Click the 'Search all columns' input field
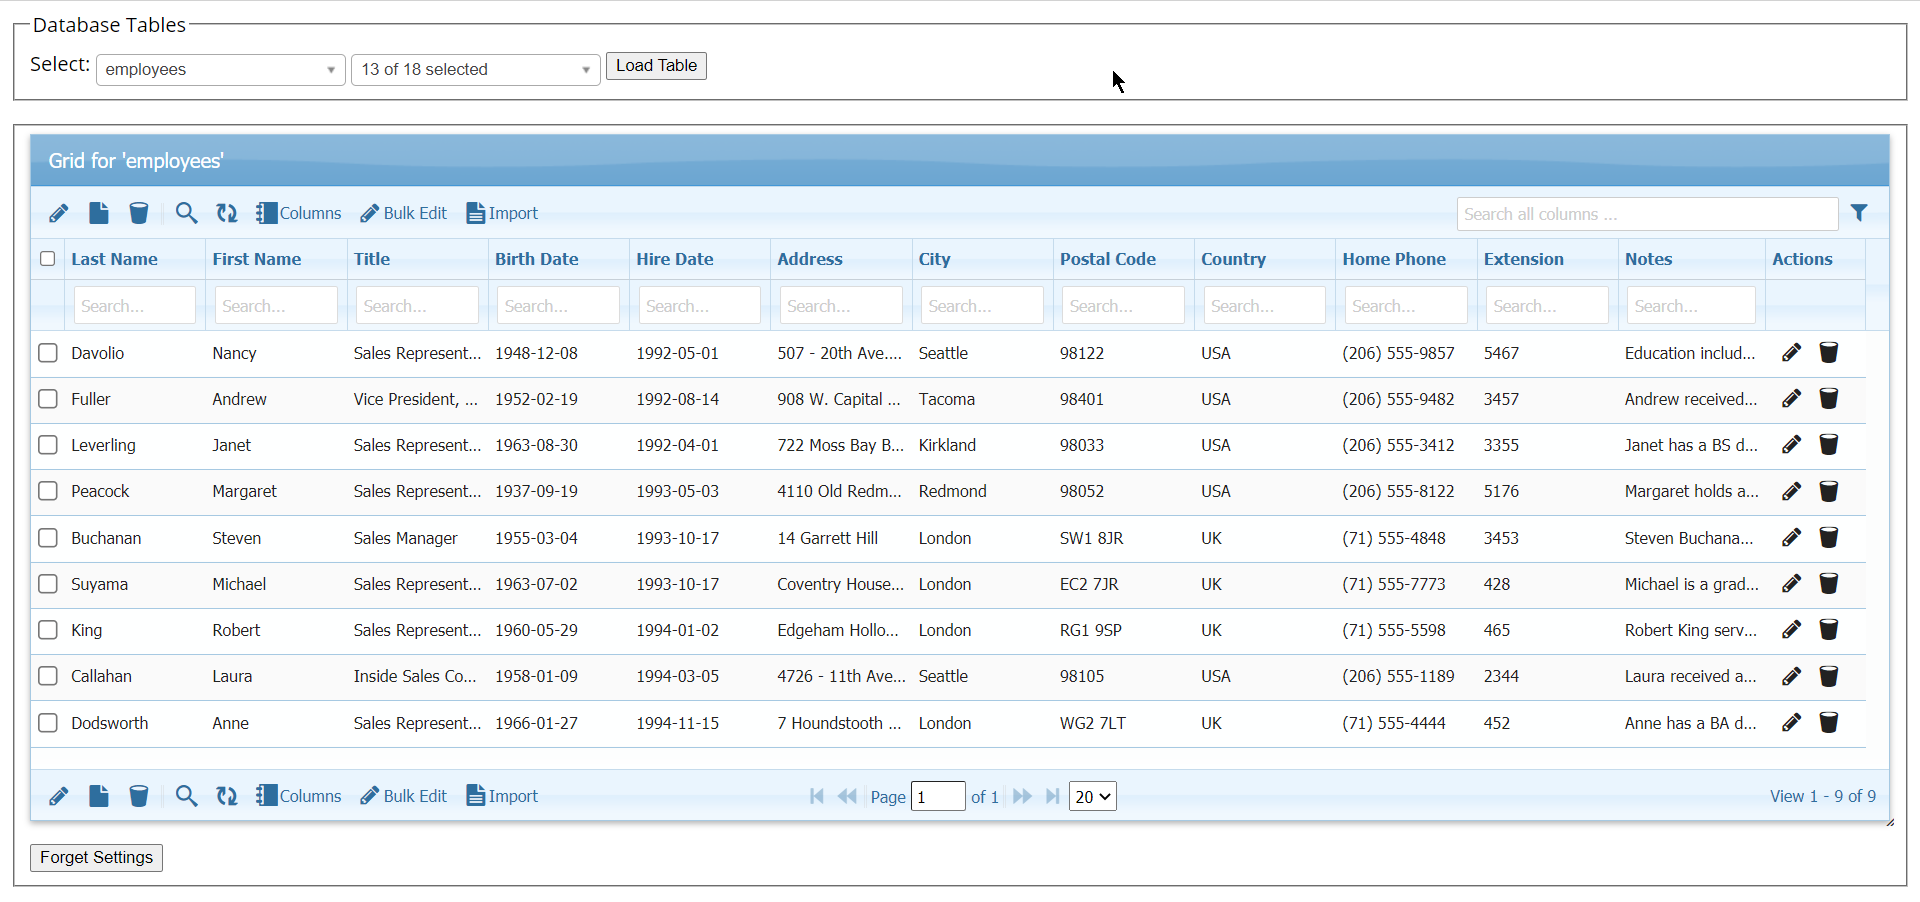 coord(1646,214)
